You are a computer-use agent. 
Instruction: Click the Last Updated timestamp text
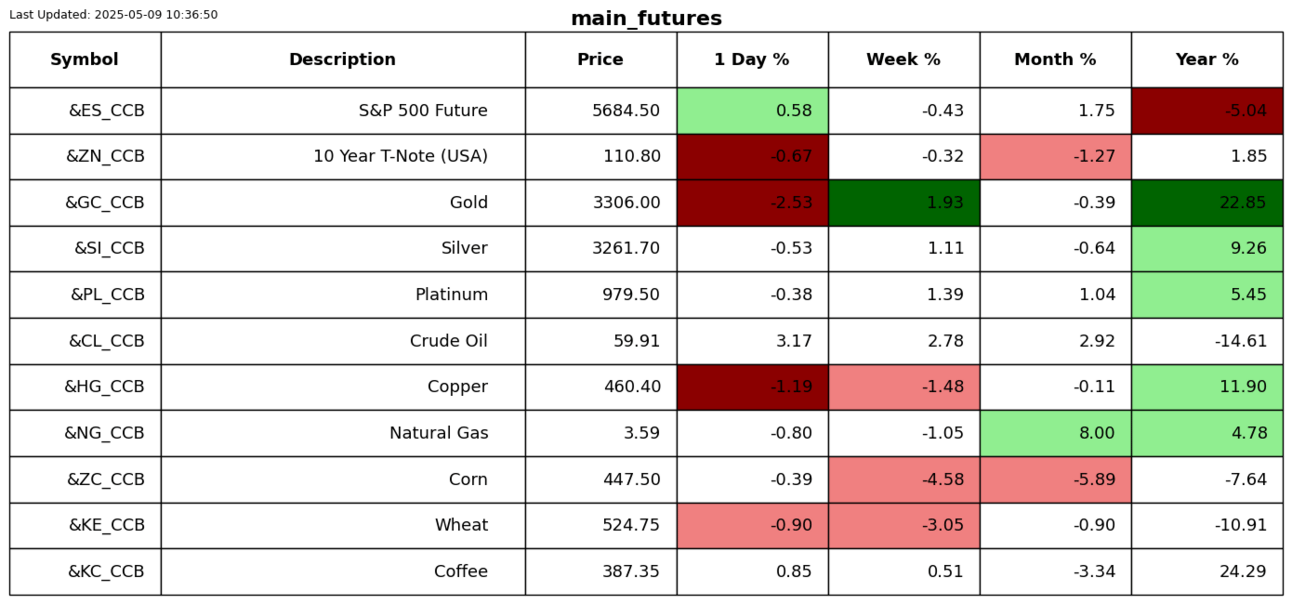[x=113, y=15]
